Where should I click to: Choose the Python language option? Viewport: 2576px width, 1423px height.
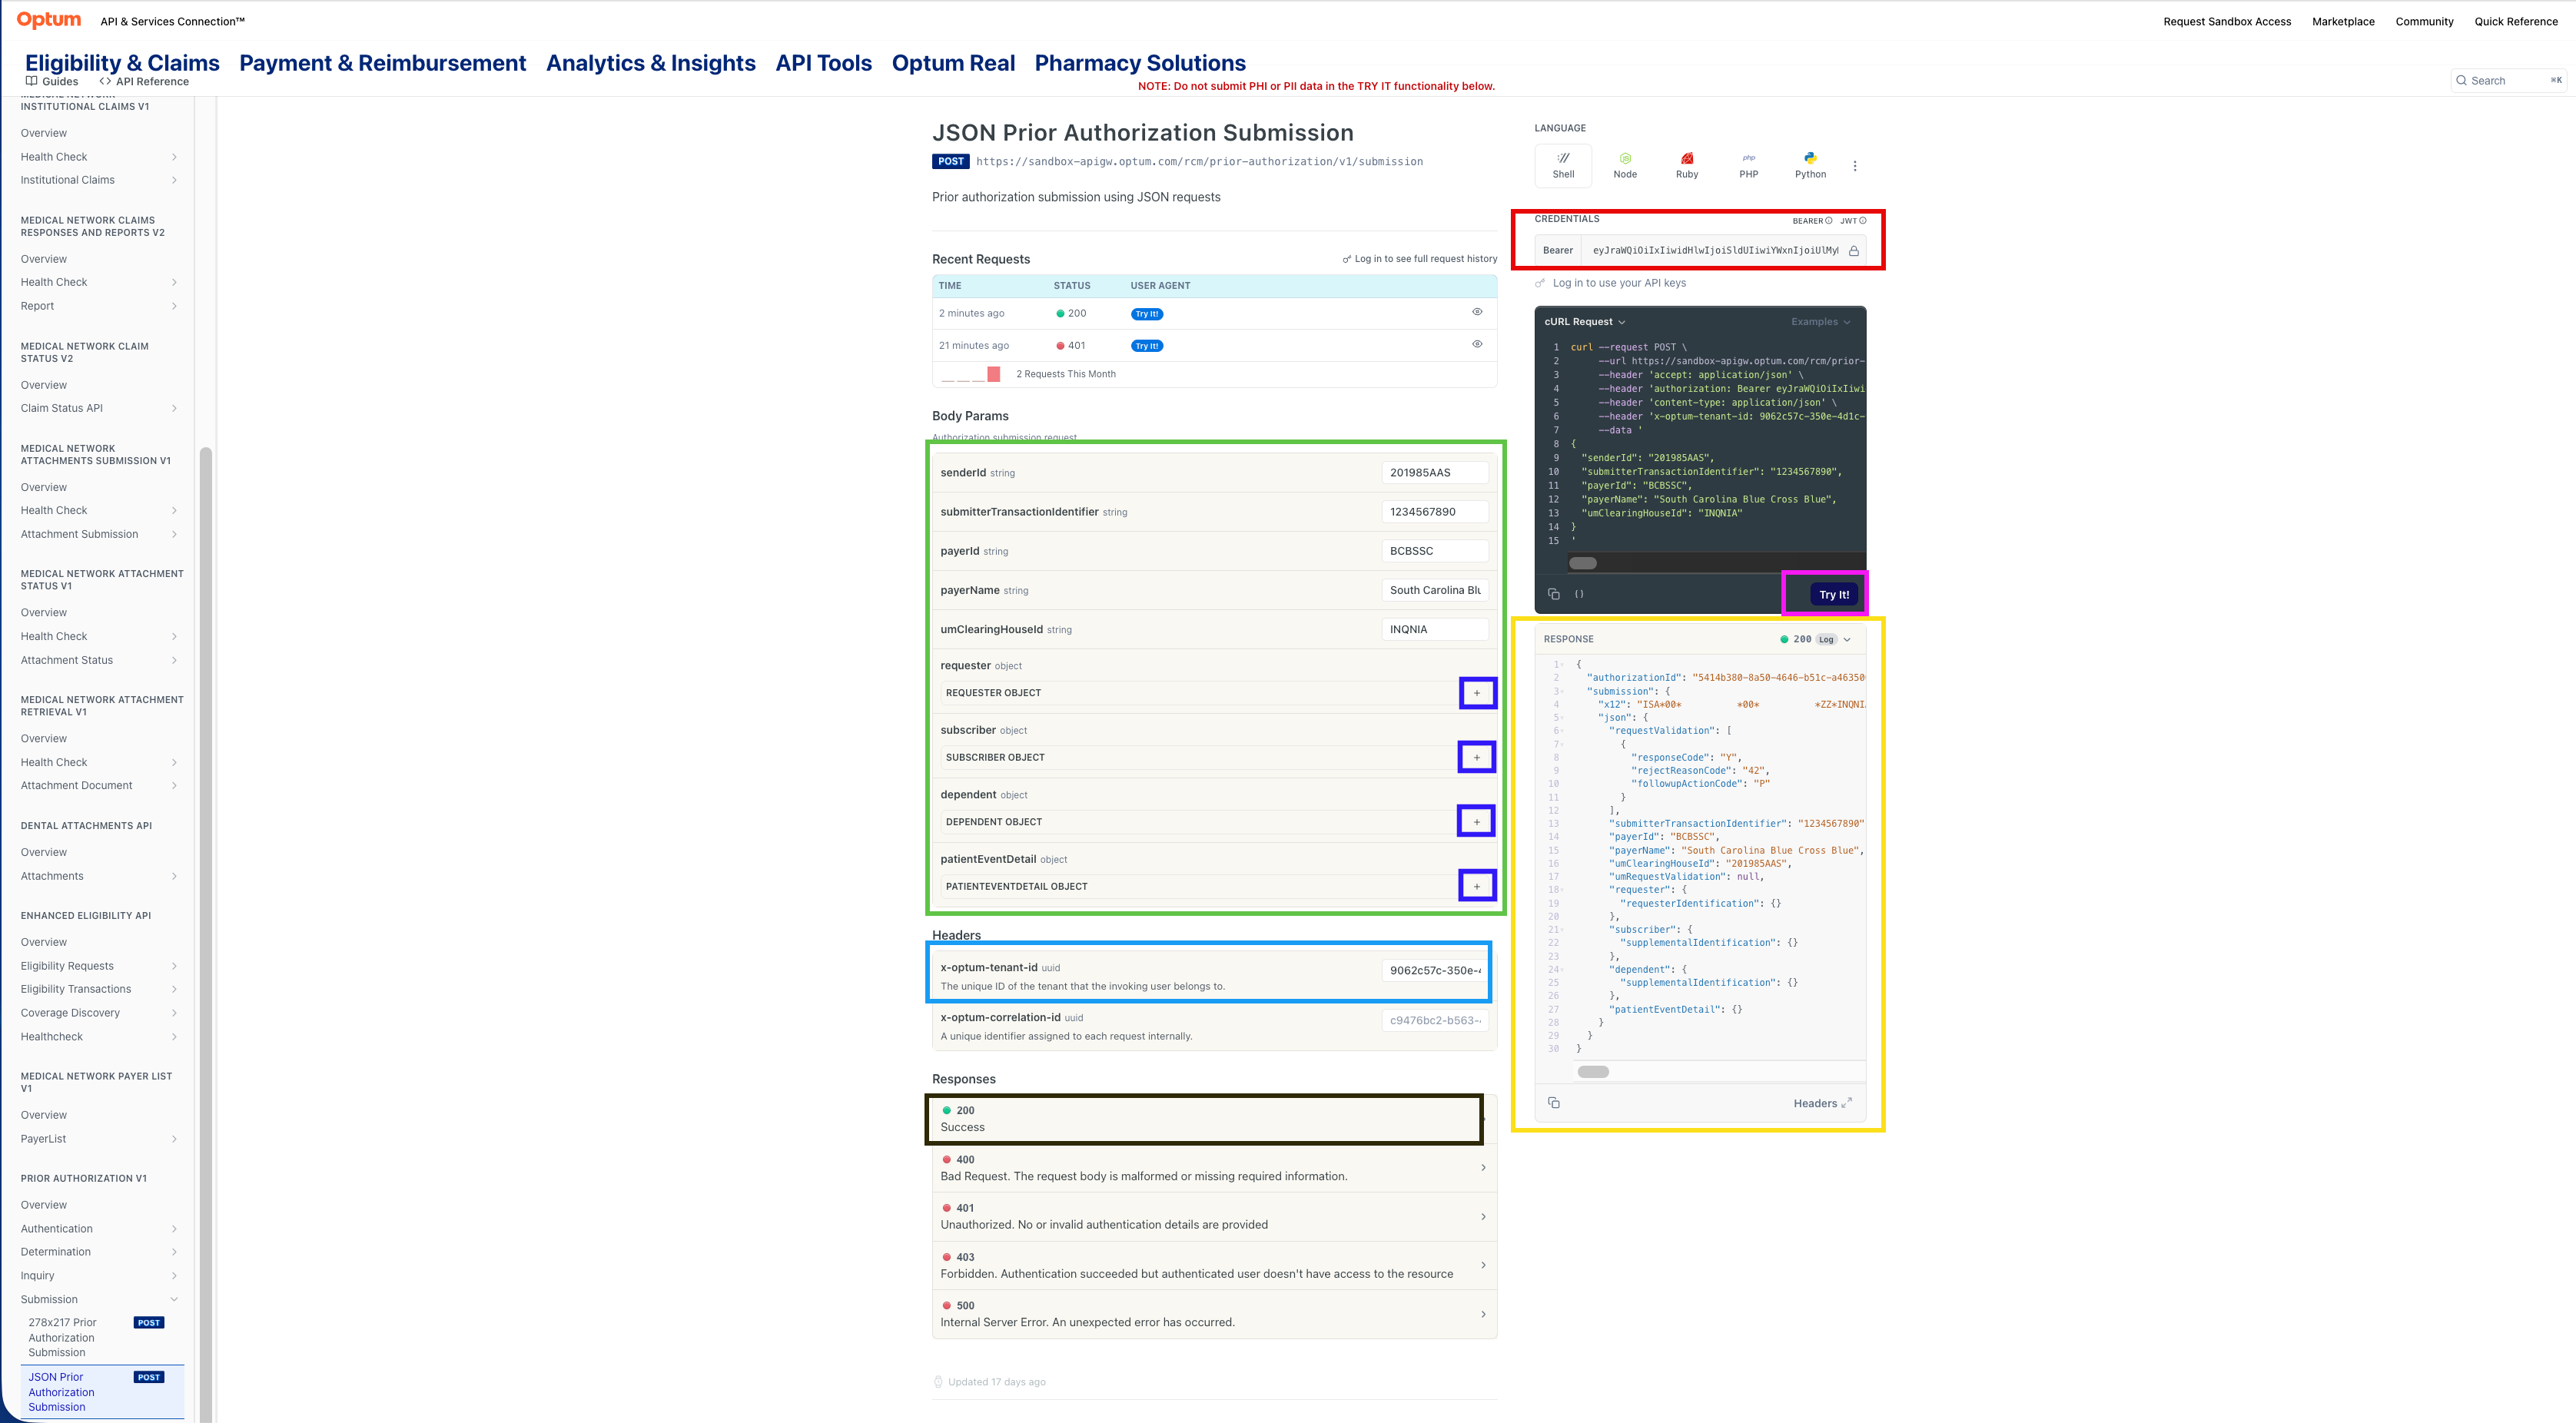1810,164
